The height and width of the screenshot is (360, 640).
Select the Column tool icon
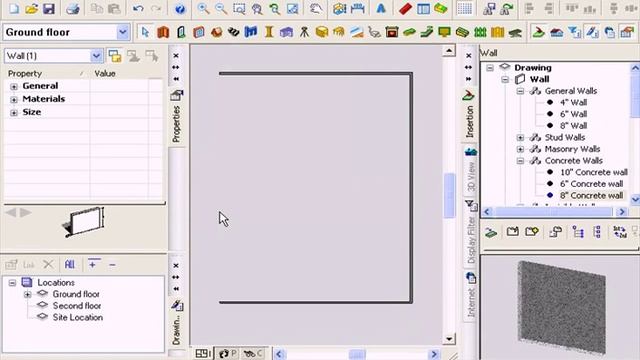269,32
